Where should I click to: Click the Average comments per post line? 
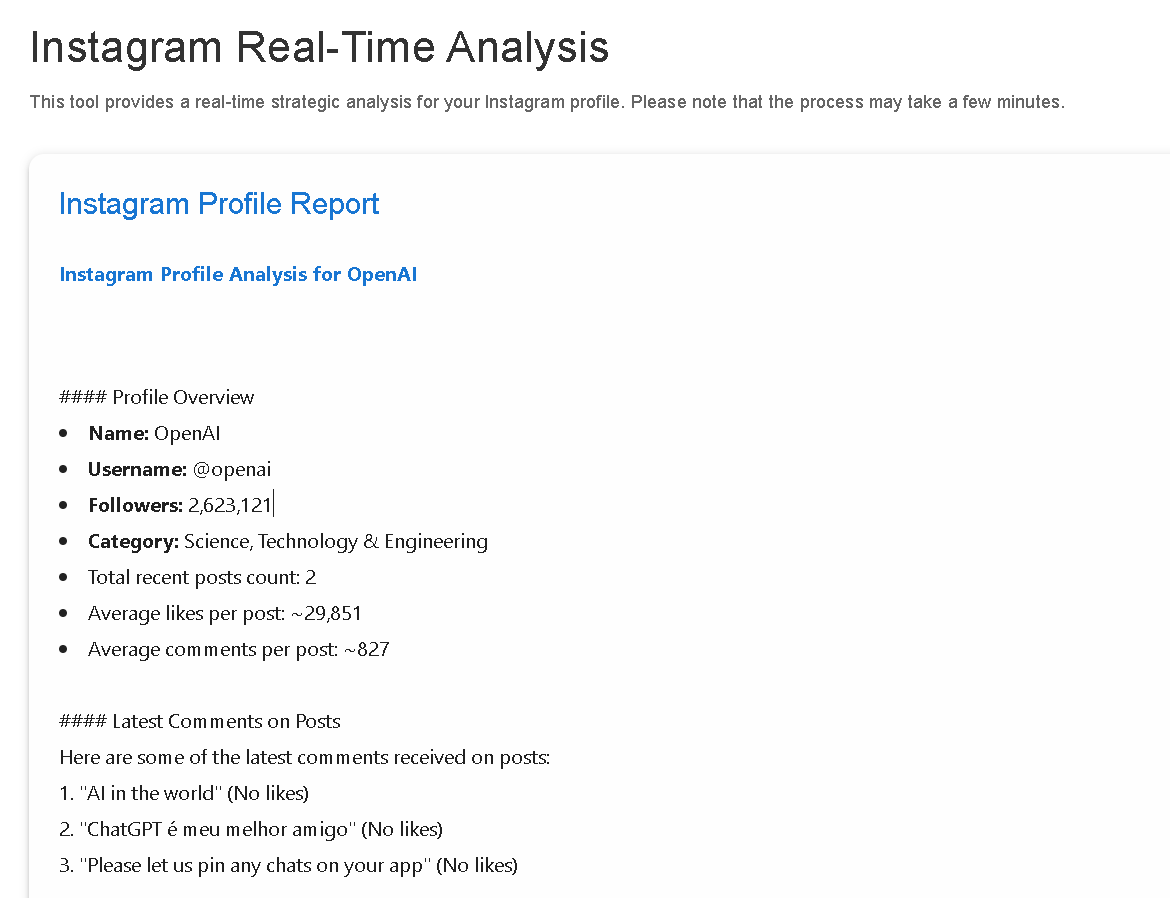[x=239, y=649]
